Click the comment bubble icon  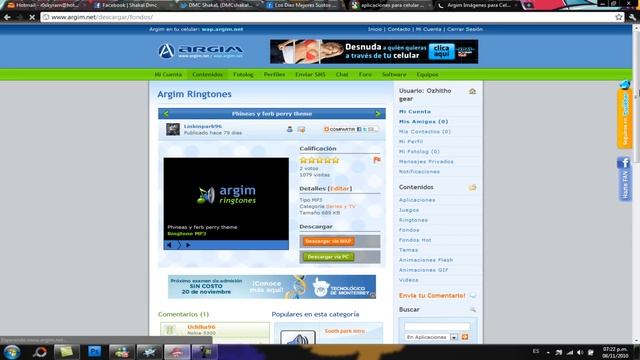coord(473,295)
